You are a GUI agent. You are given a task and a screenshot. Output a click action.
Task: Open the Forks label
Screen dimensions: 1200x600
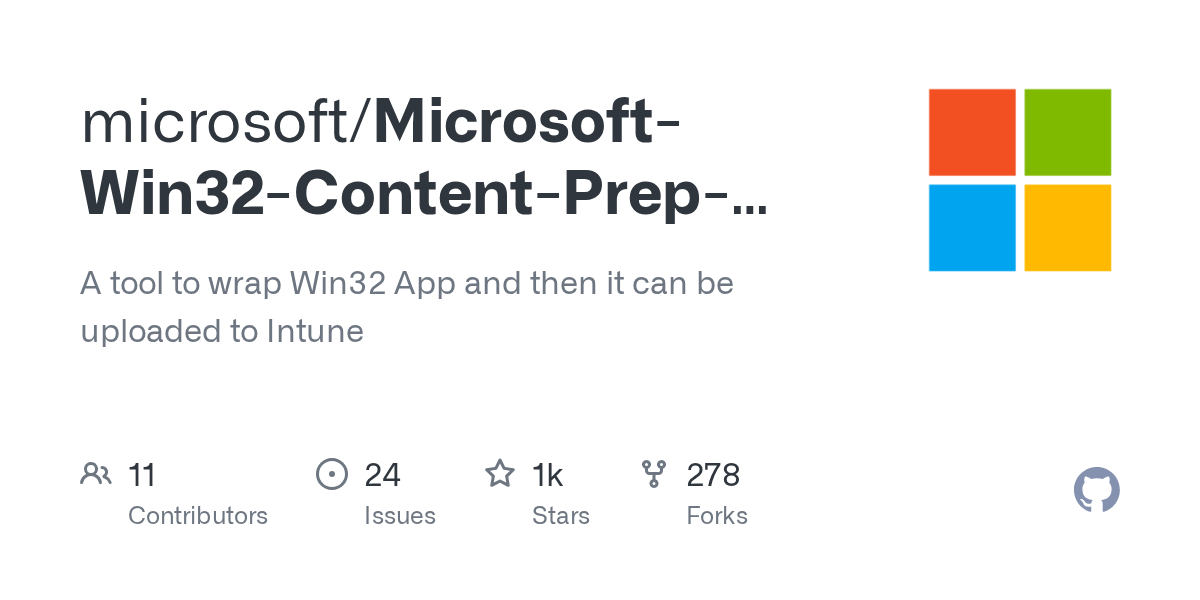click(x=717, y=516)
